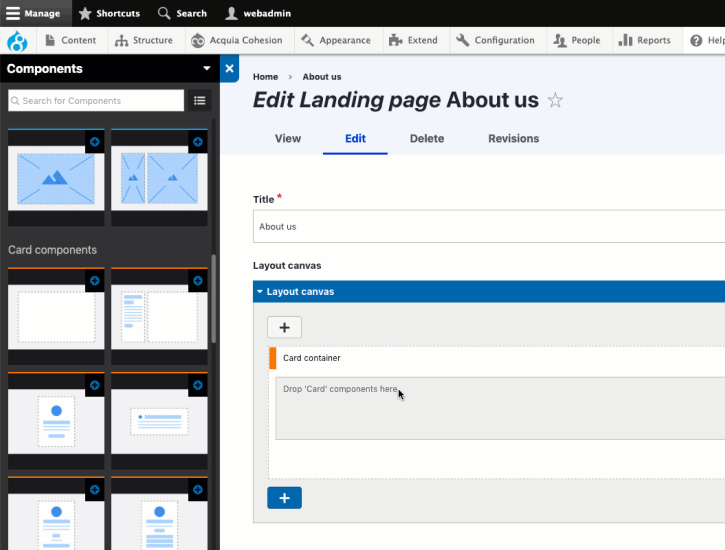
Task: Click the Home breadcrumb link
Action: [x=265, y=77]
